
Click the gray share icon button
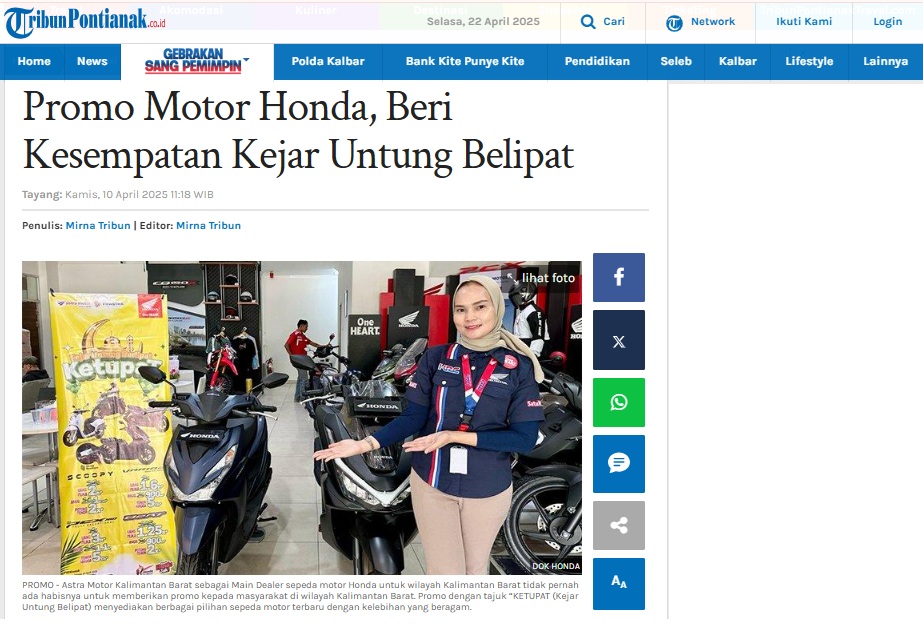pyautogui.click(x=619, y=525)
